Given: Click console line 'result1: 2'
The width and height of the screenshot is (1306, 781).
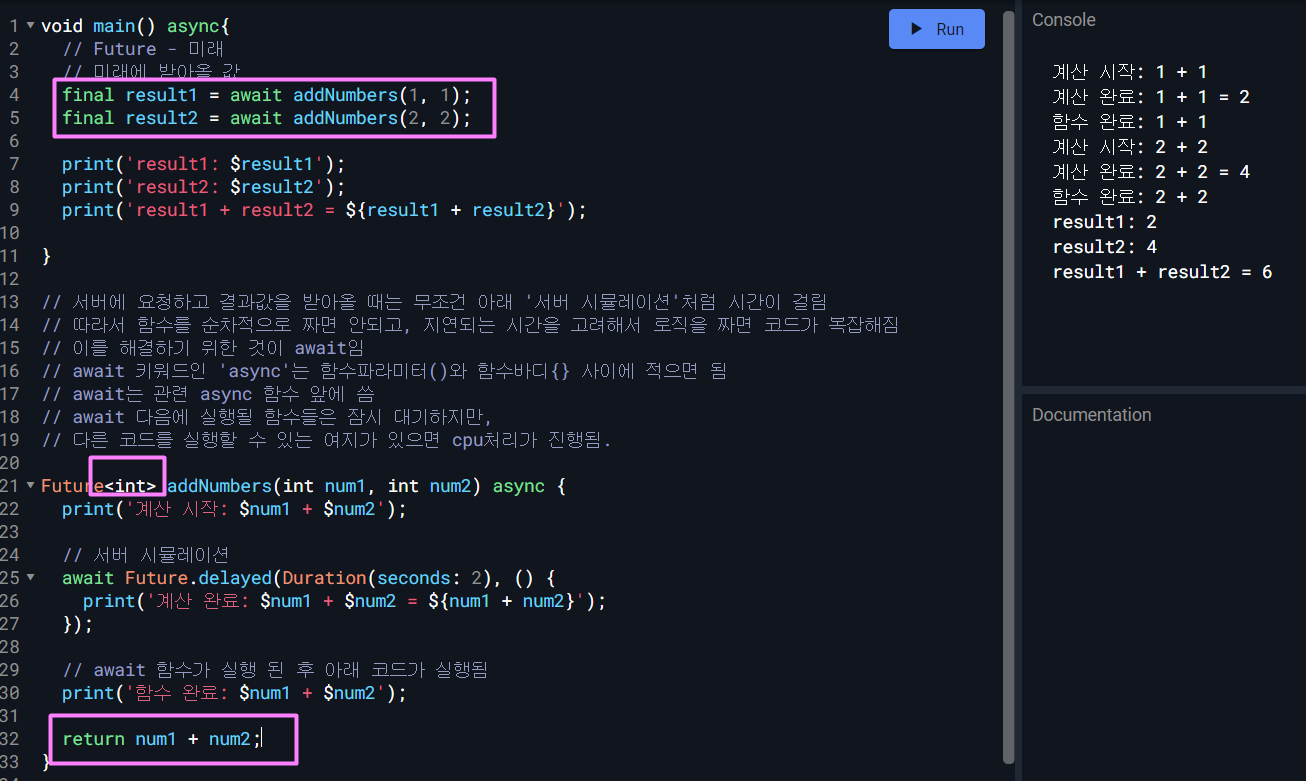Looking at the screenshot, I should (1104, 222).
